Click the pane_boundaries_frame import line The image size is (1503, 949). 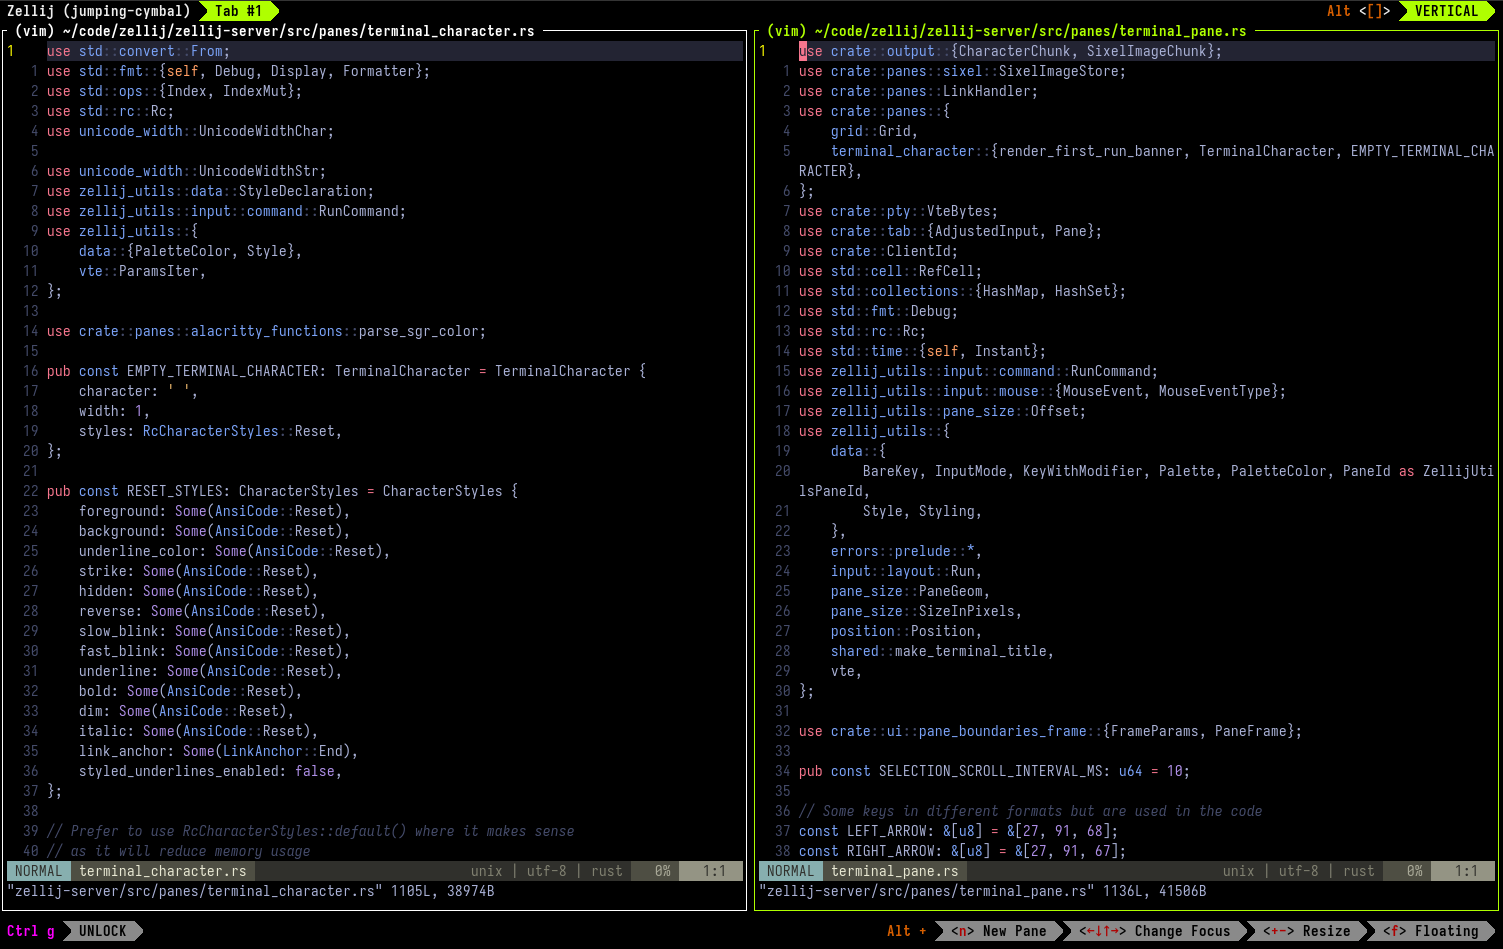coord(1051,731)
